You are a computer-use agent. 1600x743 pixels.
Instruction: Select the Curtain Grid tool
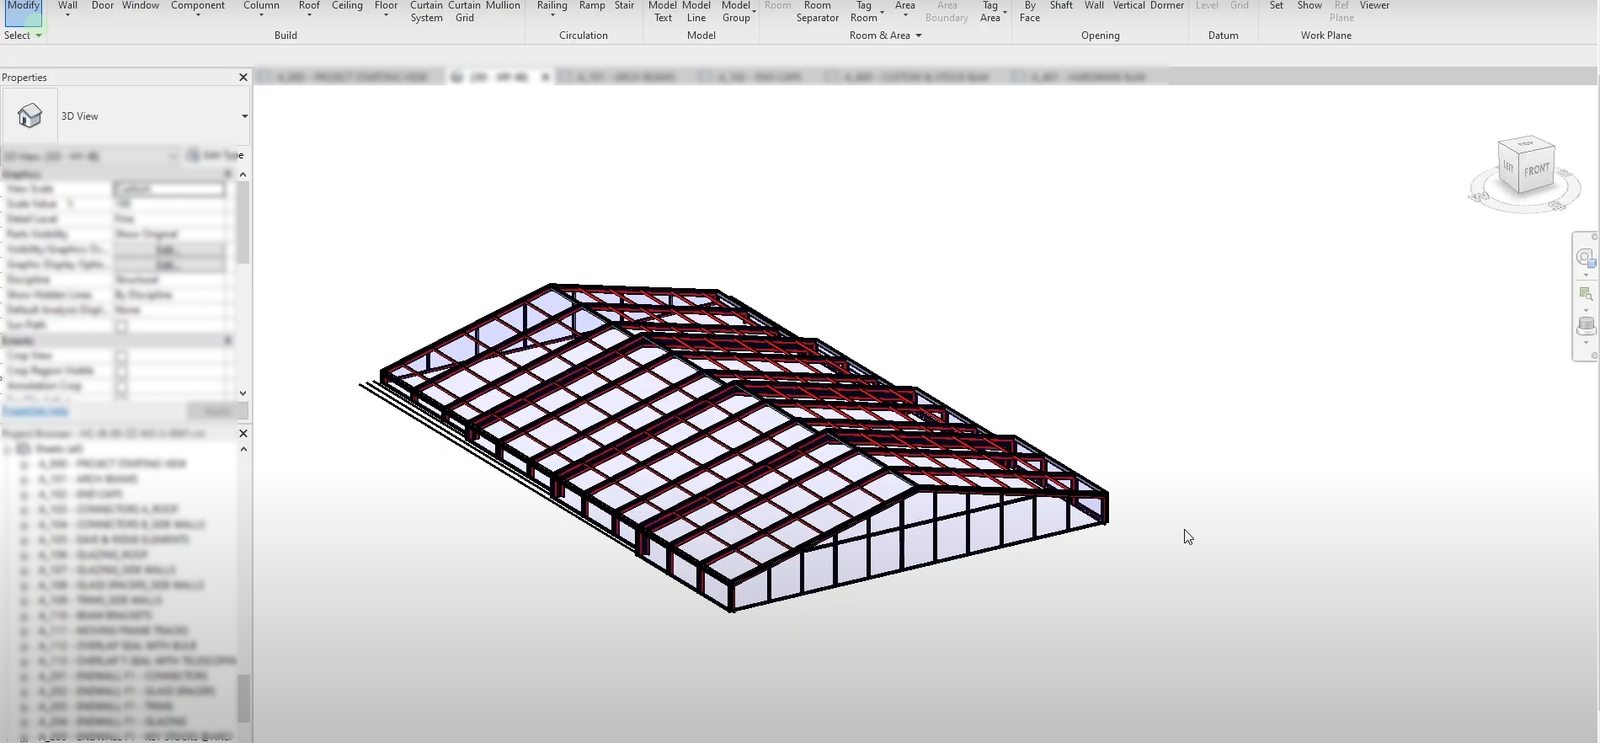coord(465,11)
